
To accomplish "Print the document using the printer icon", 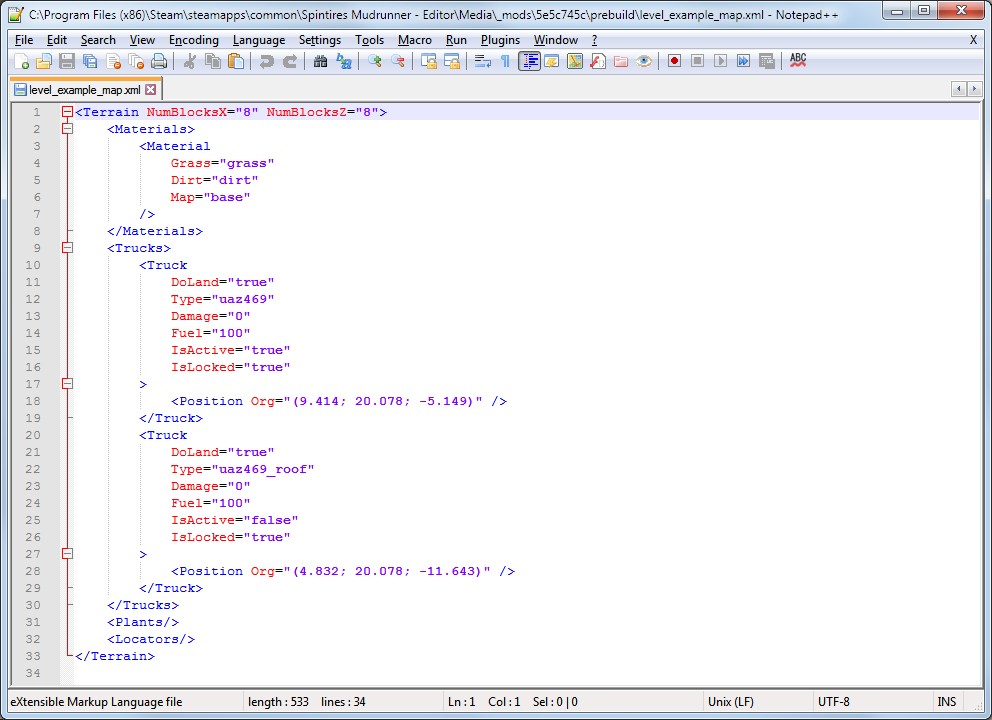I will (159, 61).
